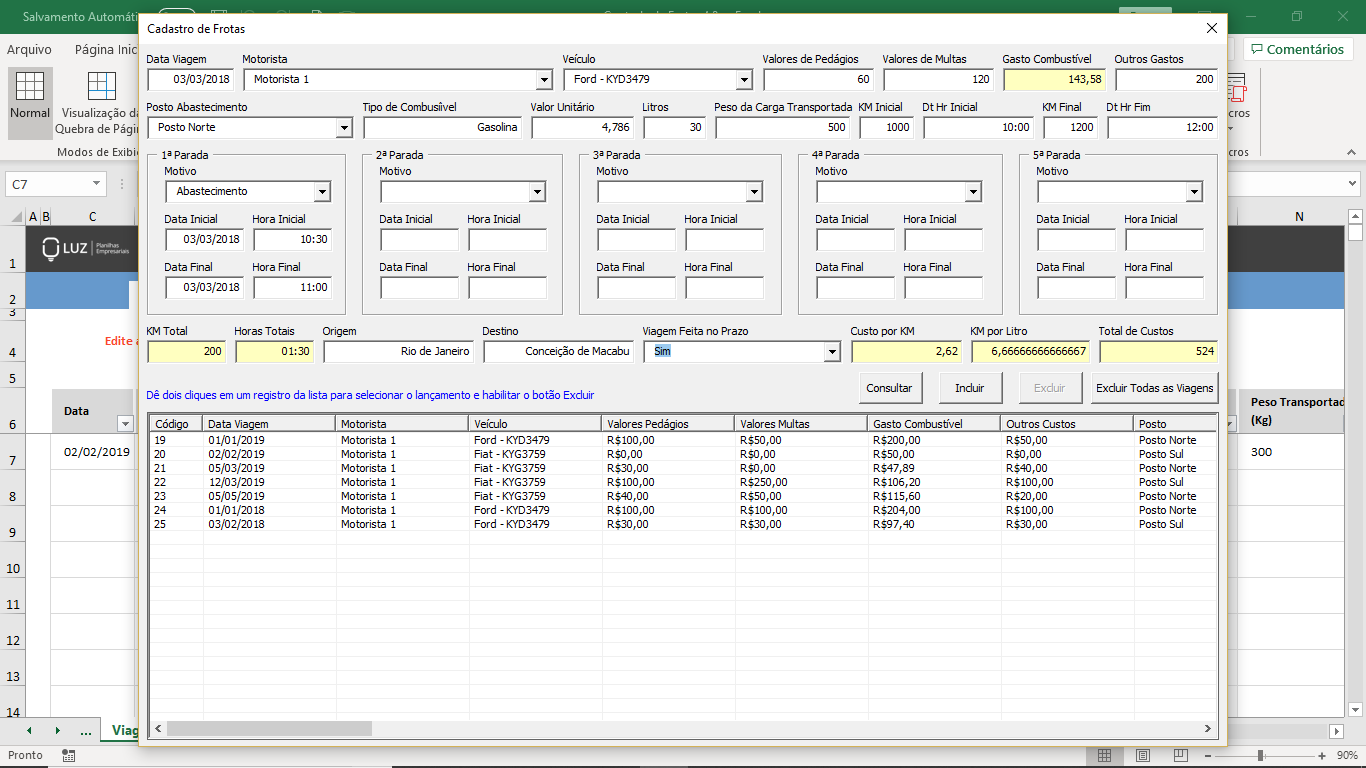Click the Valores de Pedágios field

(818, 79)
